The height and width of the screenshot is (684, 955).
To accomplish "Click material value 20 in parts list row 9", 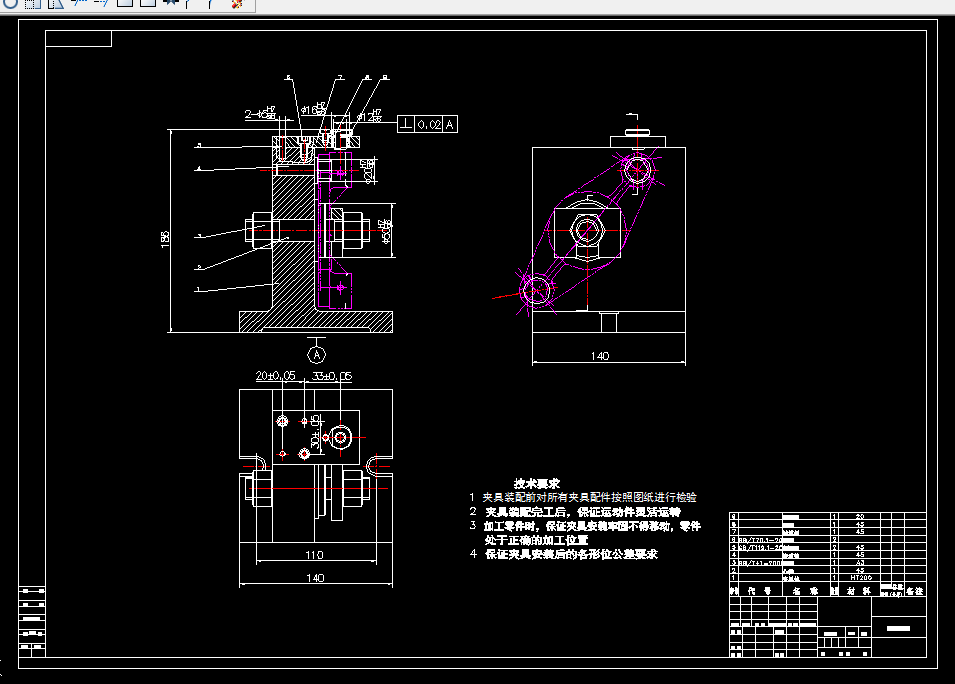I will click(x=860, y=516).
